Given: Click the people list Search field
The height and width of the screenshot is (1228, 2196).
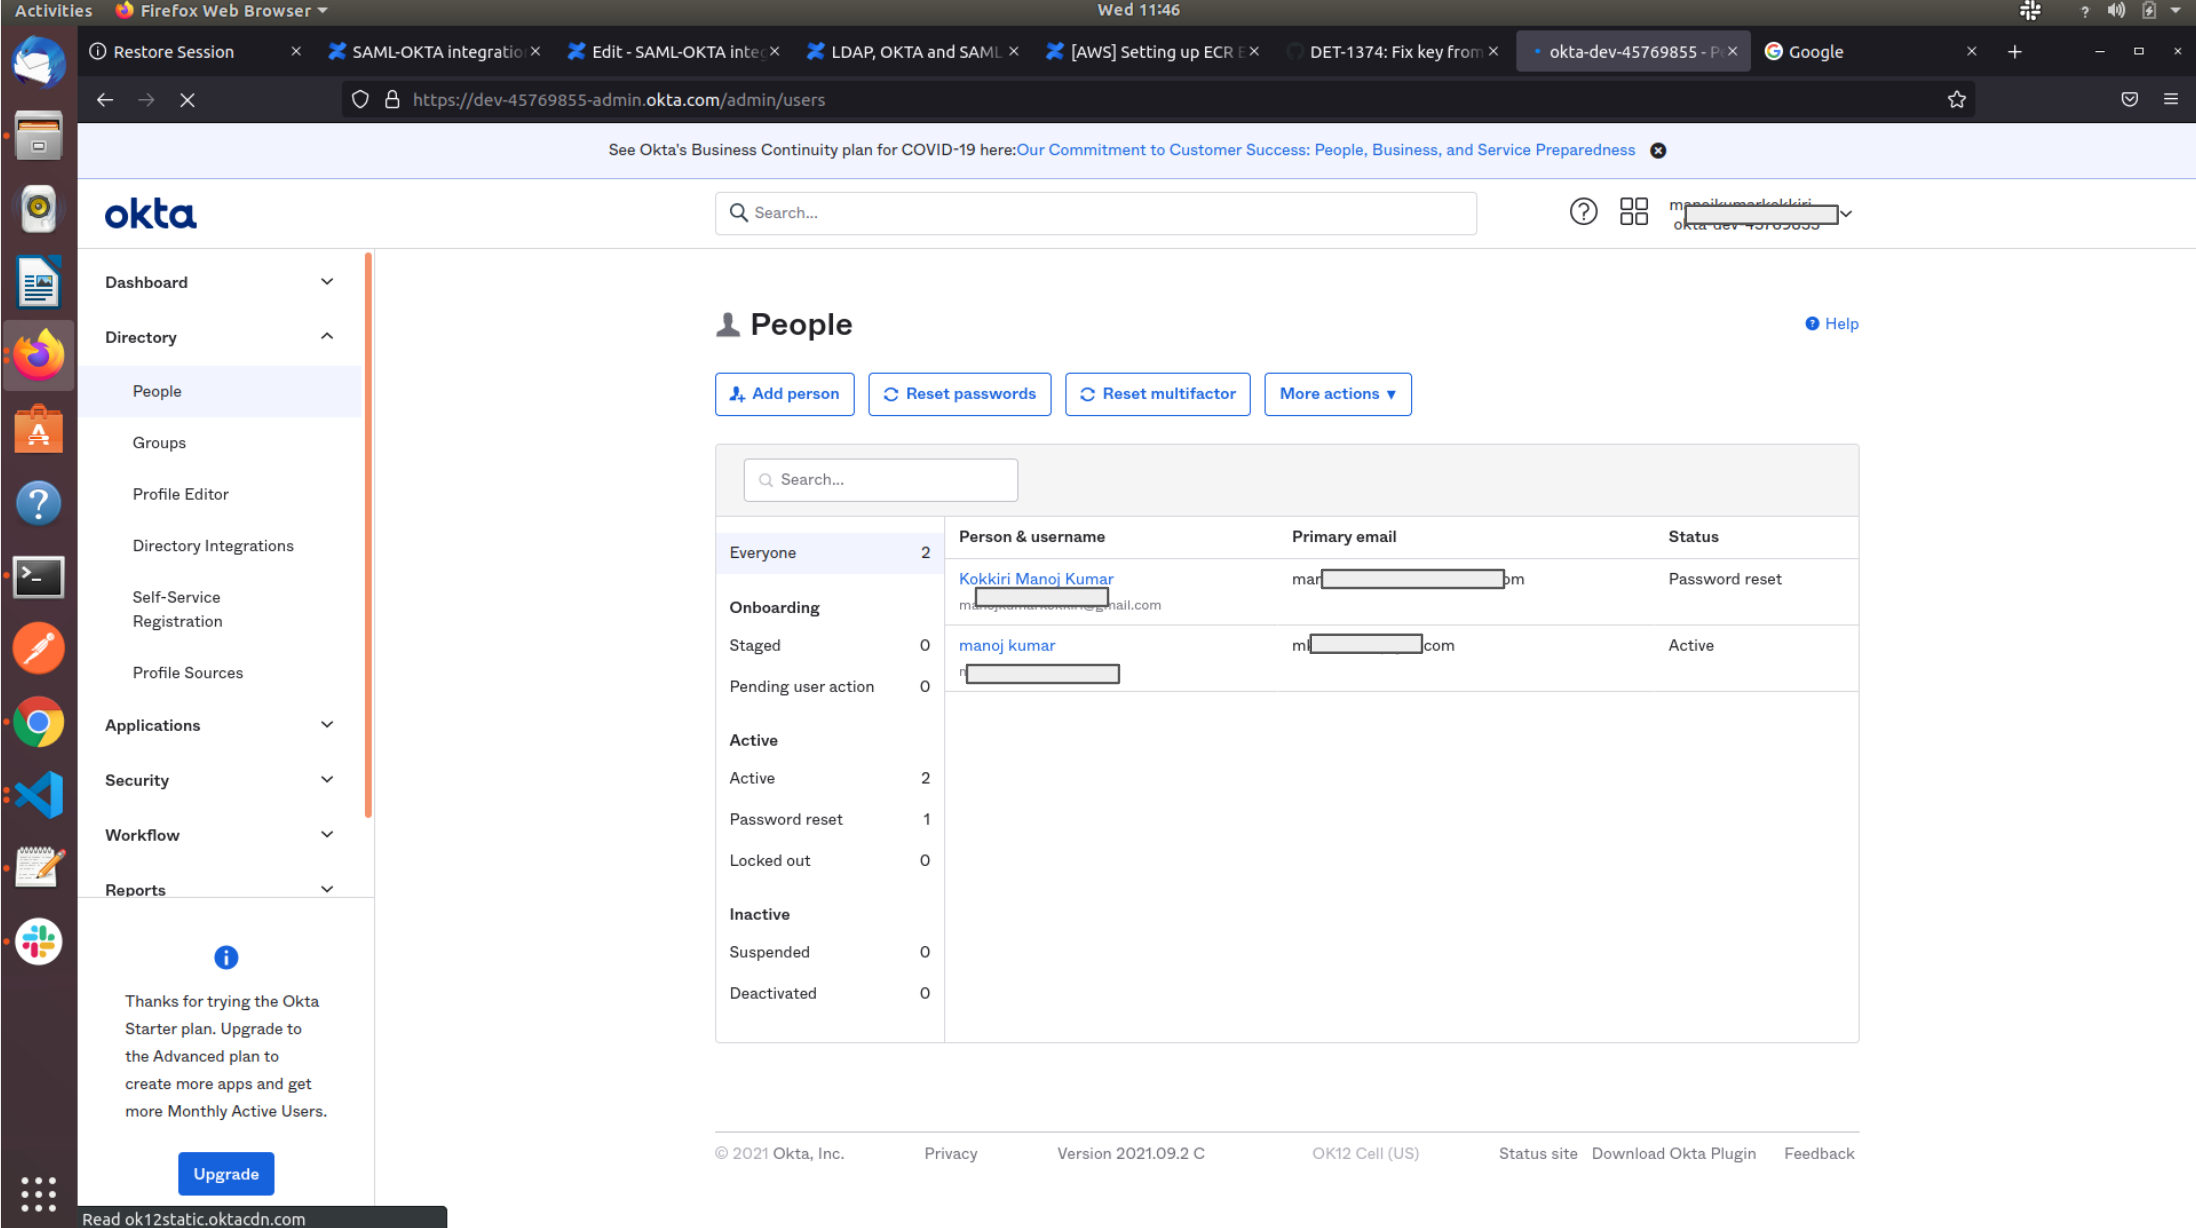Looking at the screenshot, I should pos(881,480).
